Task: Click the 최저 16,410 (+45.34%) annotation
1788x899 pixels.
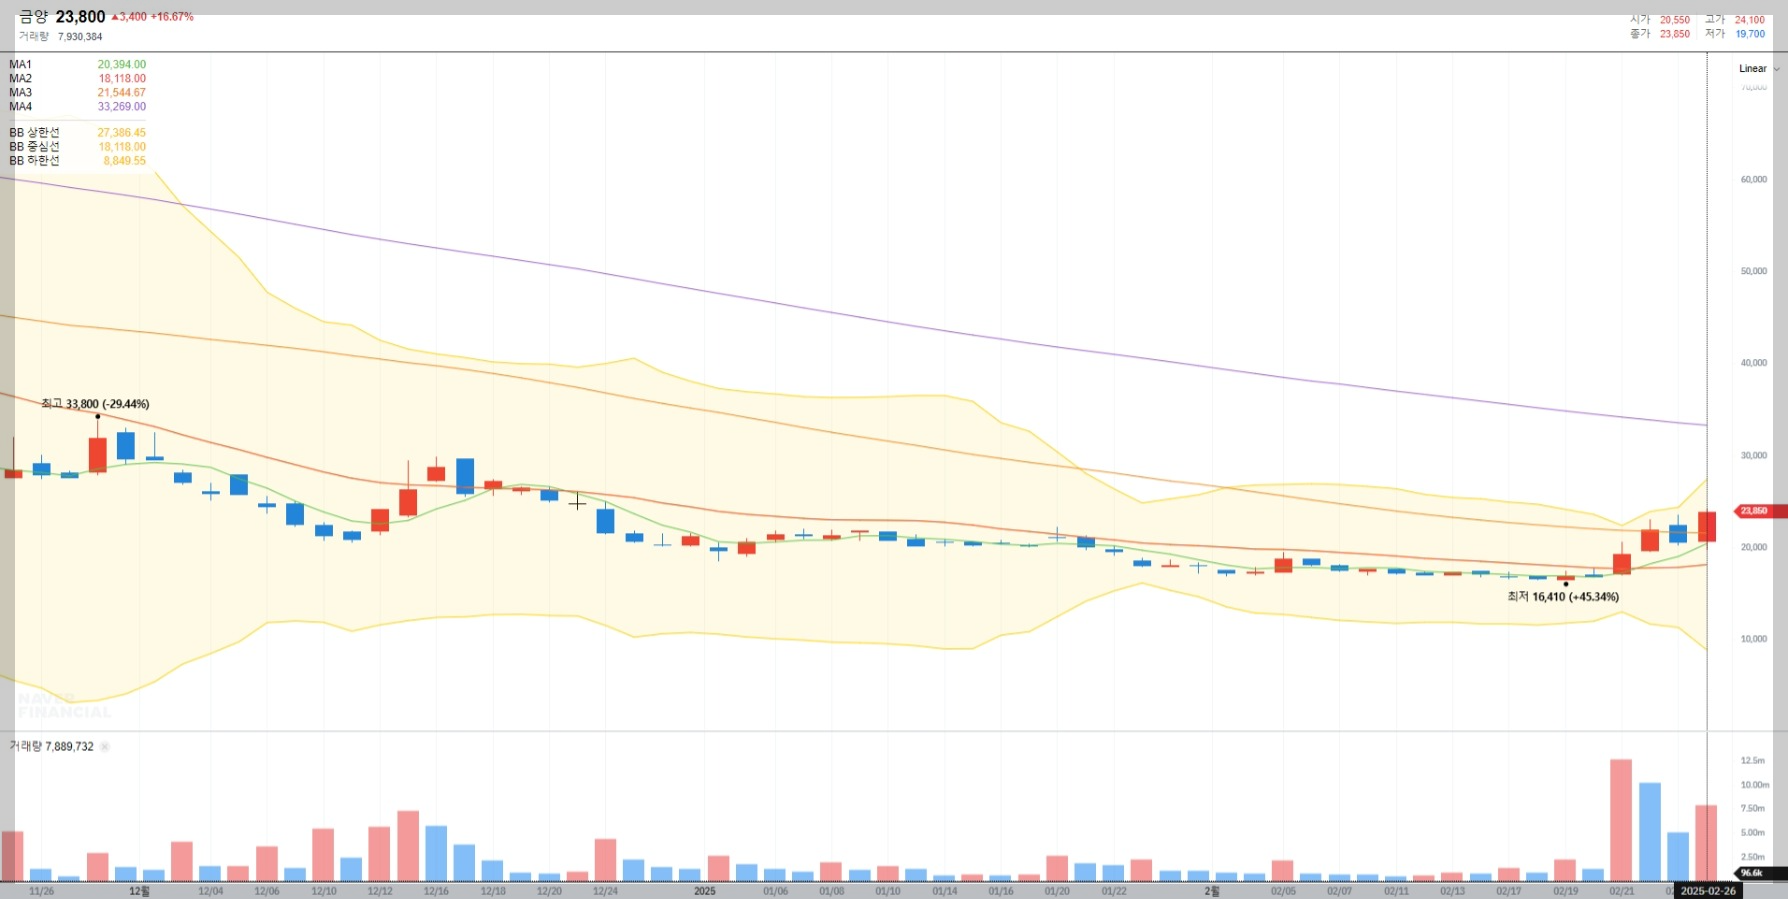Action: [x=1563, y=597]
